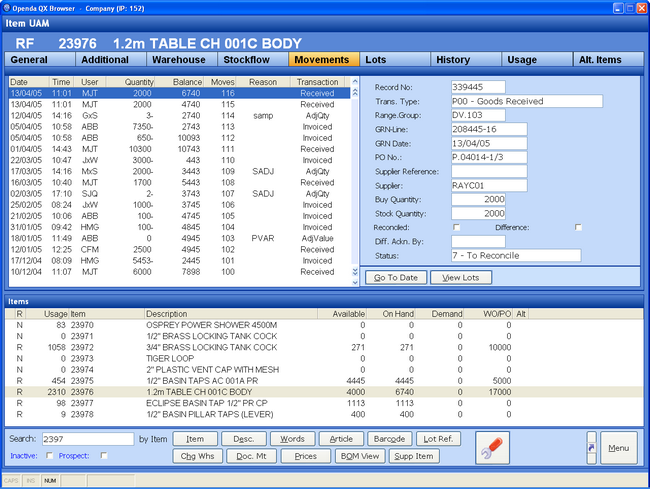
Task: Open BOM View
Action: coord(360,456)
